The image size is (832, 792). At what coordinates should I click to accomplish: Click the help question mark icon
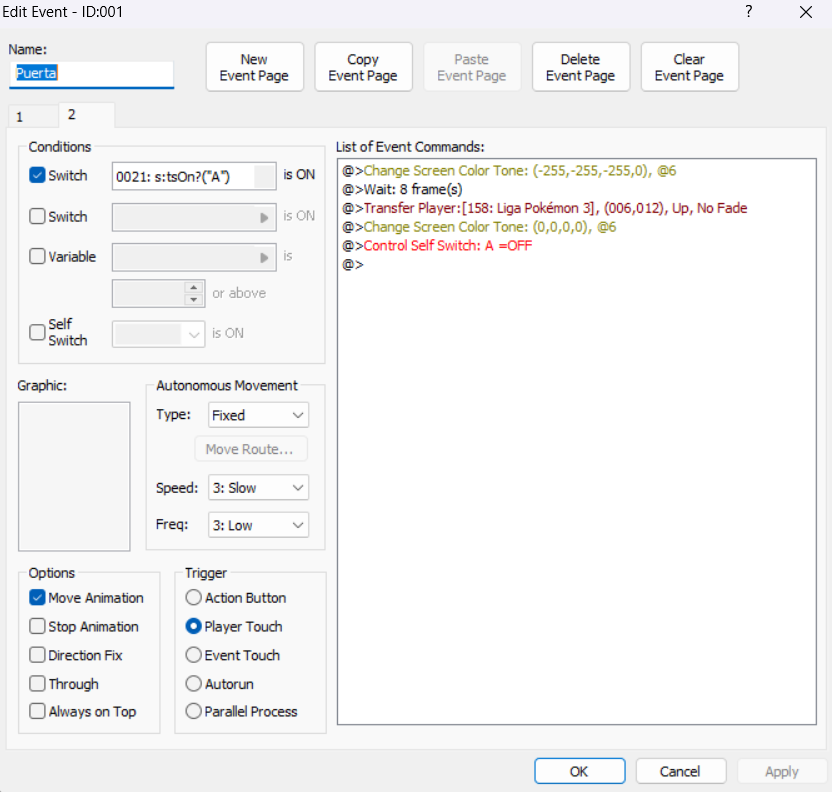(x=749, y=12)
